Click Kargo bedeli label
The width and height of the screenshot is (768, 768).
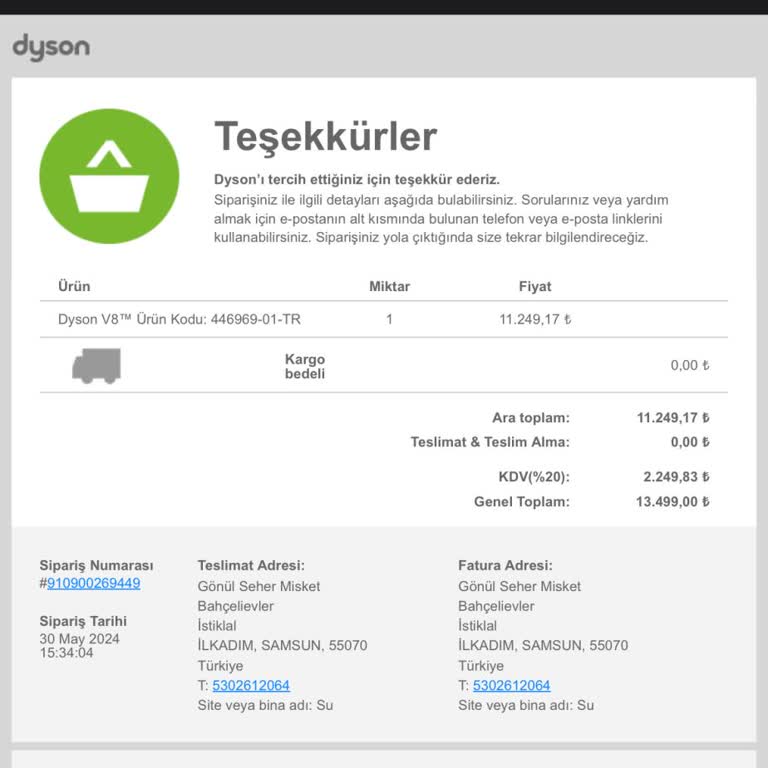(305, 366)
